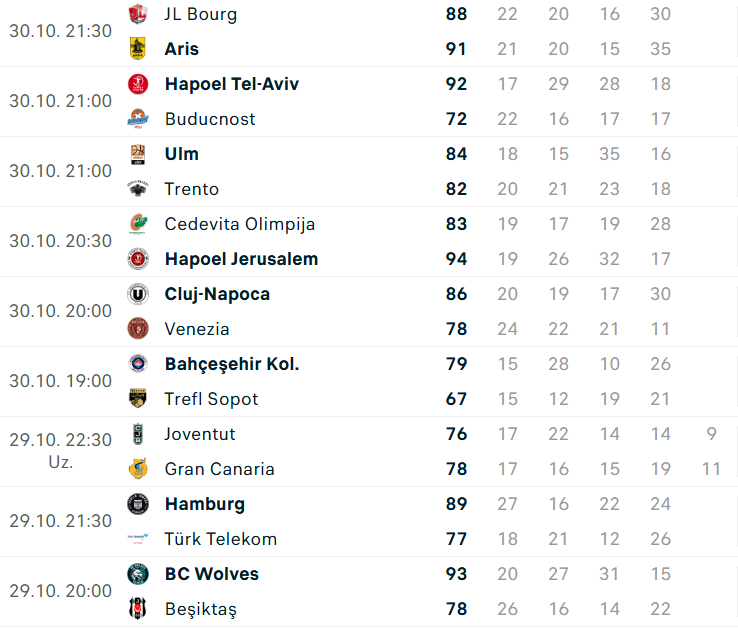This screenshot has width=738, height=633.
Task: Open the Hapoel Tel-Aviv red logo
Action: pyautogui.click(x=138, y=84)
